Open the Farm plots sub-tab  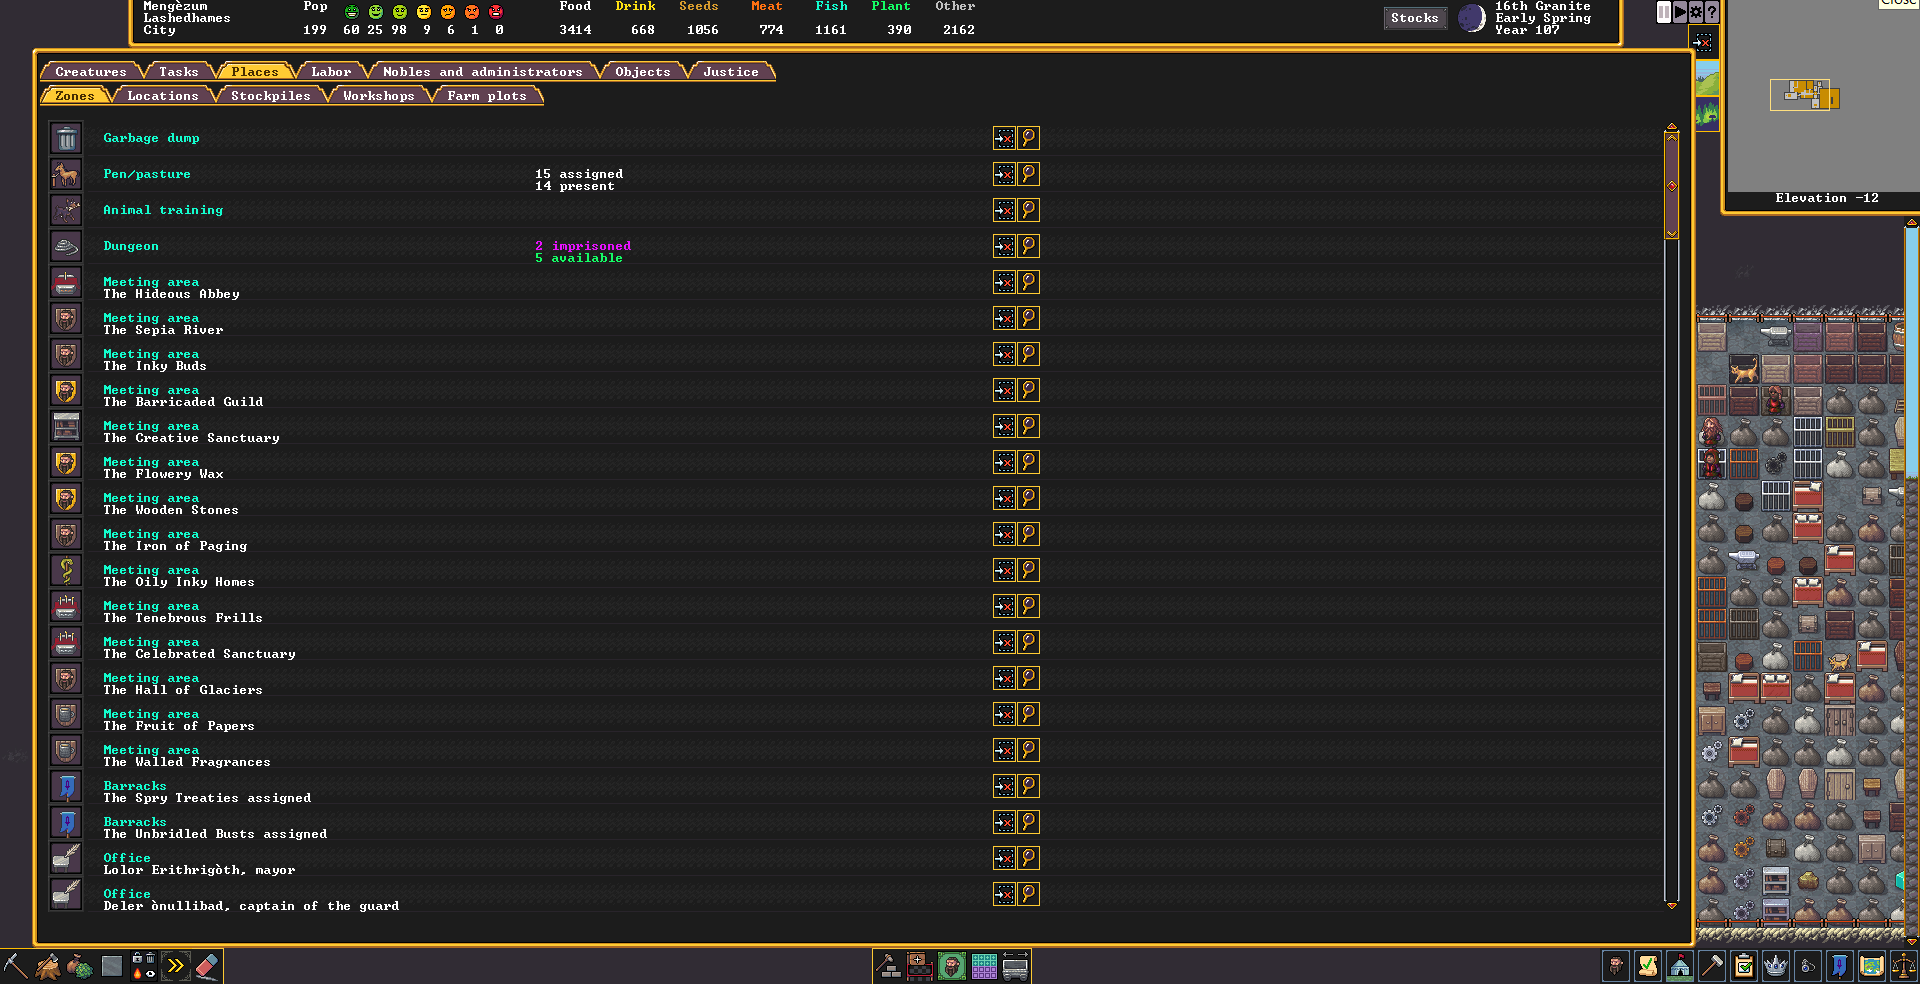[x=487, y=96]
